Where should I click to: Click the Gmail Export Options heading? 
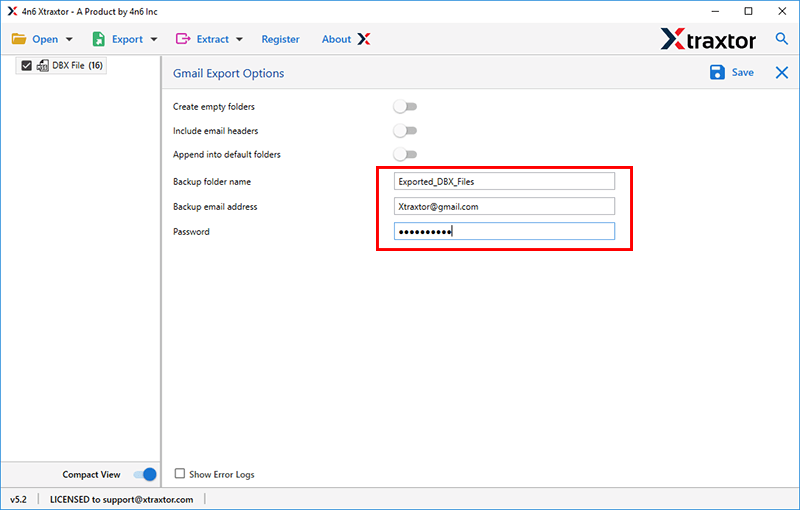(229, 73)
